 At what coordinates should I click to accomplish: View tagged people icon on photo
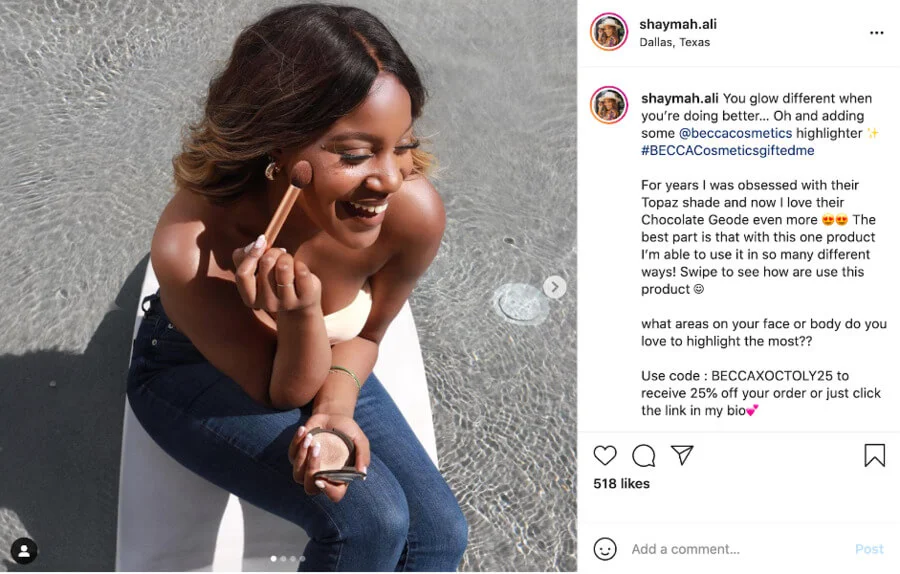(x=24, y=550)
